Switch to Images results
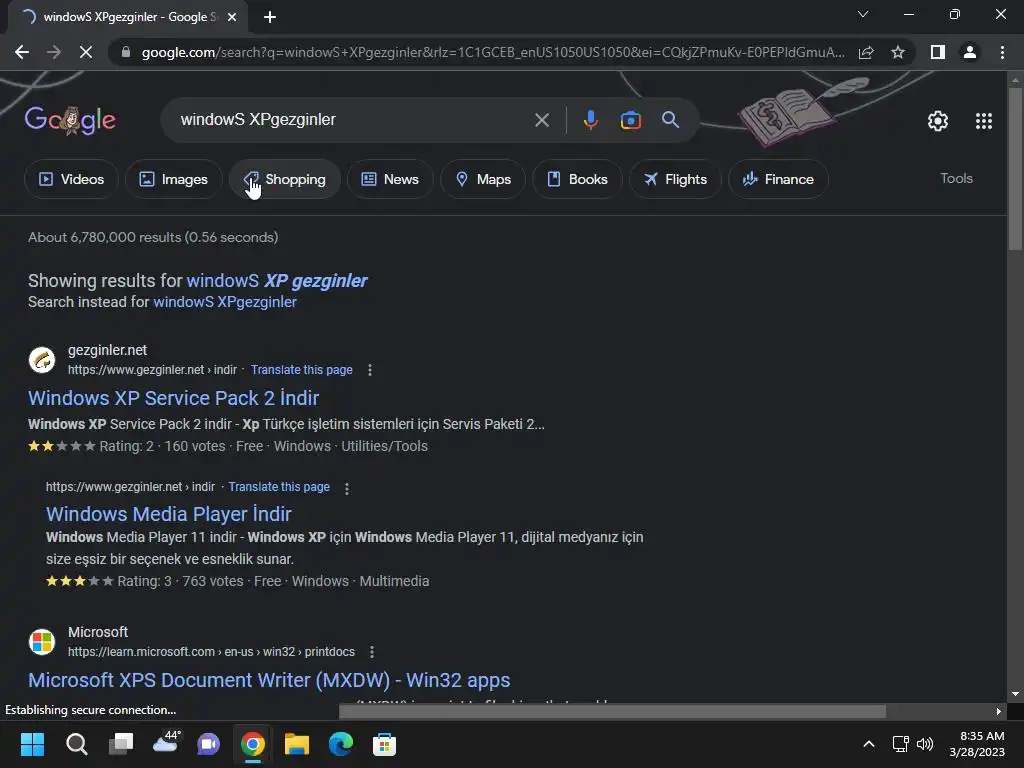This screenshot has width=1024, height=768. pyautogui.click(x=174, y=179)
